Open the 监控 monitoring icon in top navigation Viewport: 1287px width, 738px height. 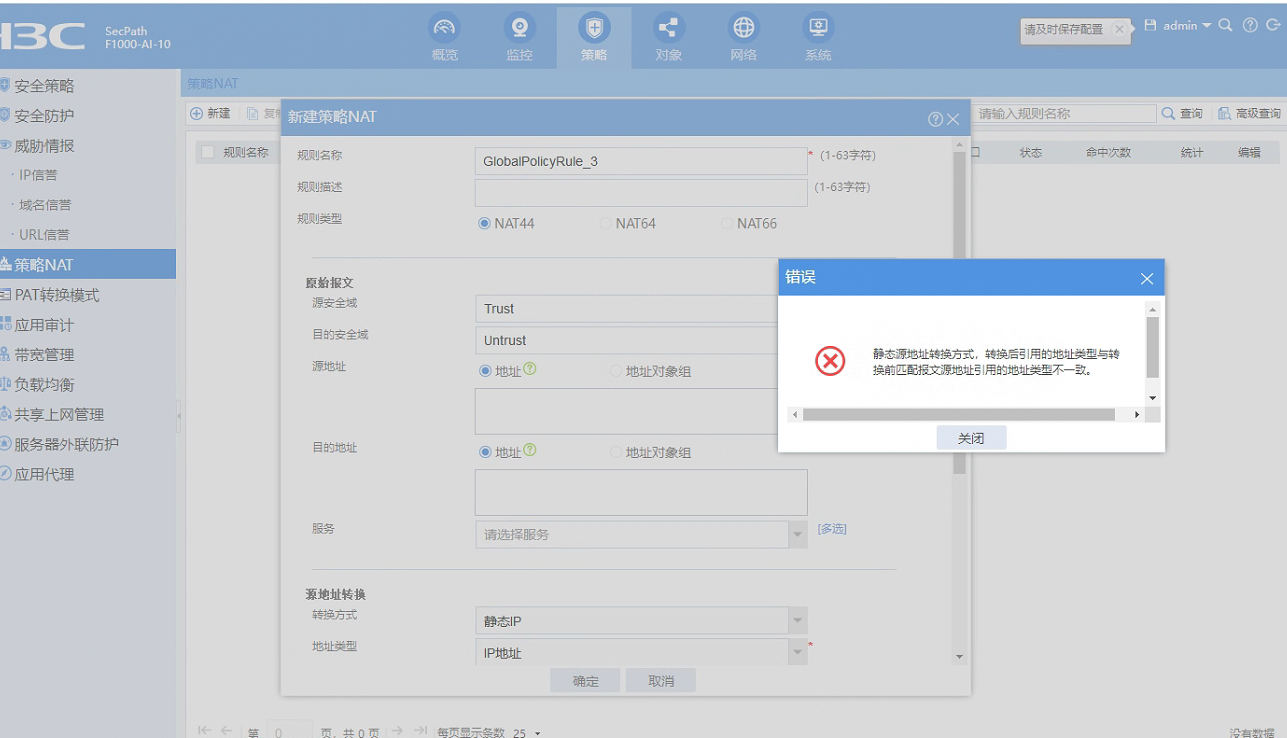pos(519,27)
